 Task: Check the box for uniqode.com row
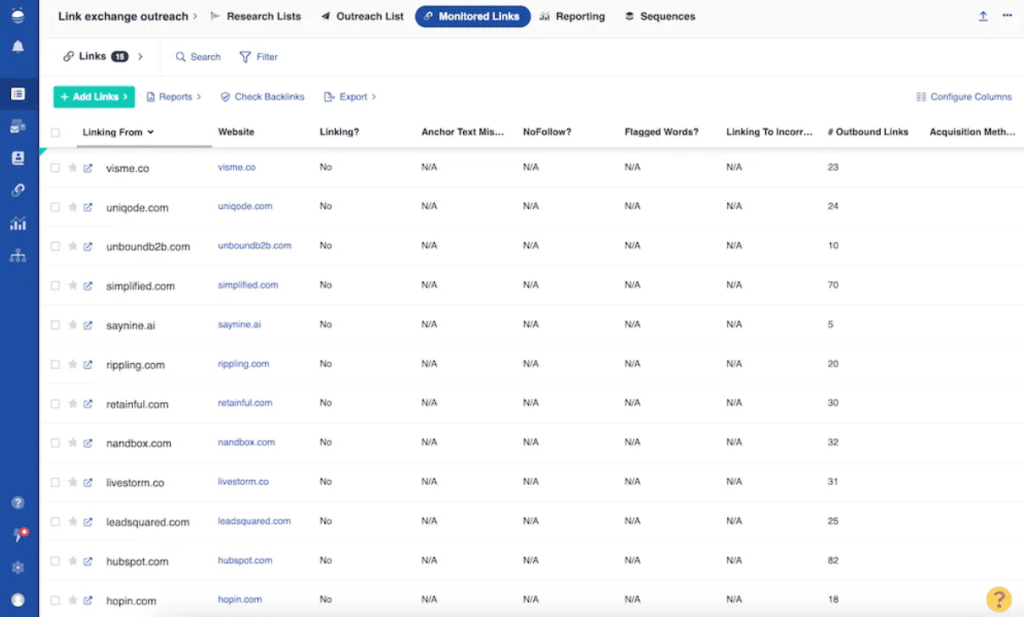tap(56, 207)
